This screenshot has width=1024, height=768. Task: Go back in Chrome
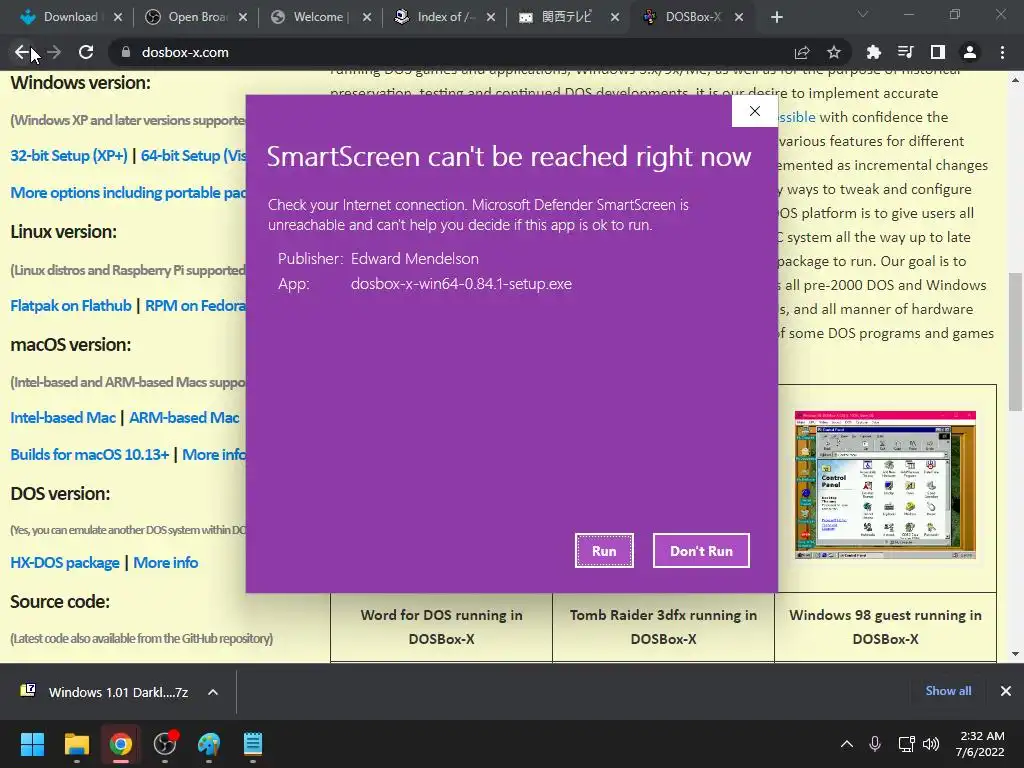pyautogui.click(x=22, y=52)
